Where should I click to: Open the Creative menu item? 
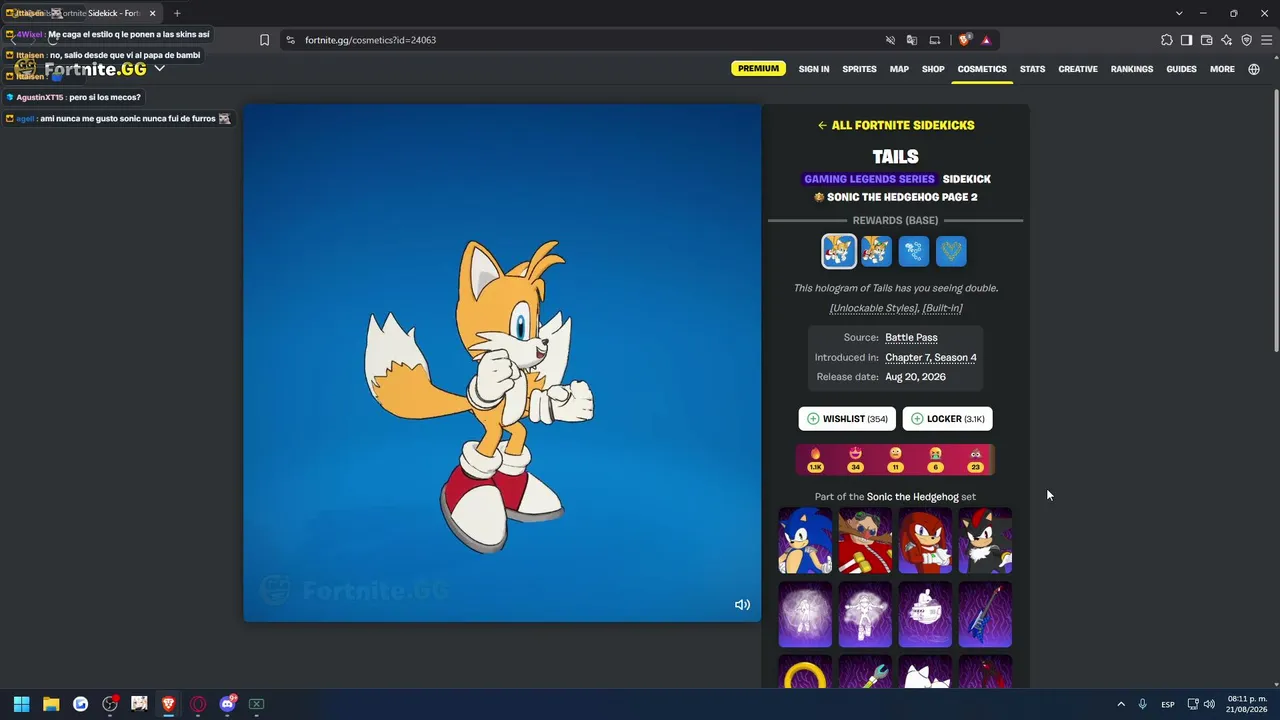point(1078,69)
